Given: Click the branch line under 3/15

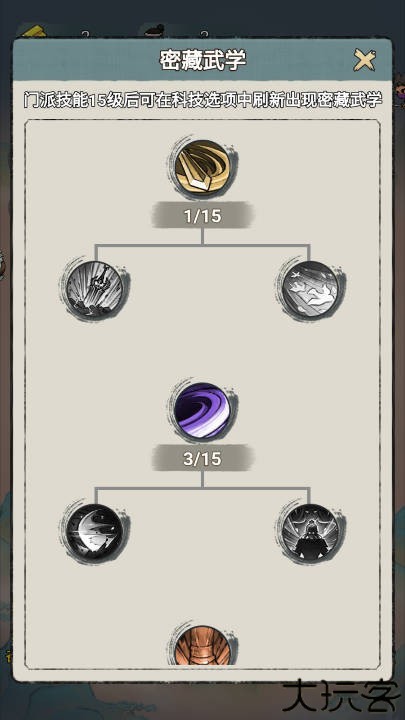Looking at the screenshot, I should (202, 488).
